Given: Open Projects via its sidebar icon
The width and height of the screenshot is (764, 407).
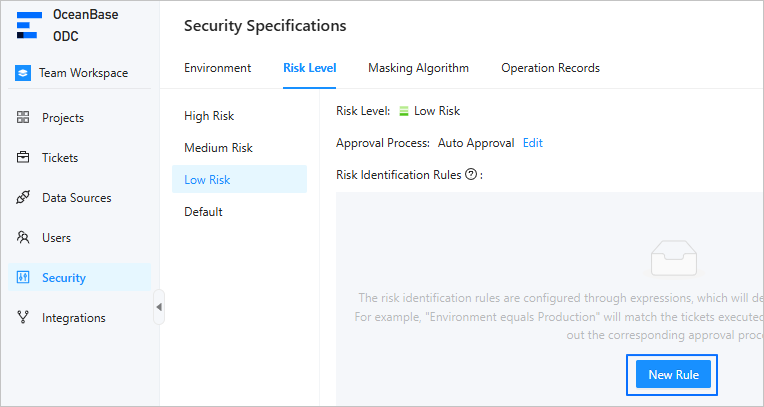Looking at the screenshot, I should [23, 118].
